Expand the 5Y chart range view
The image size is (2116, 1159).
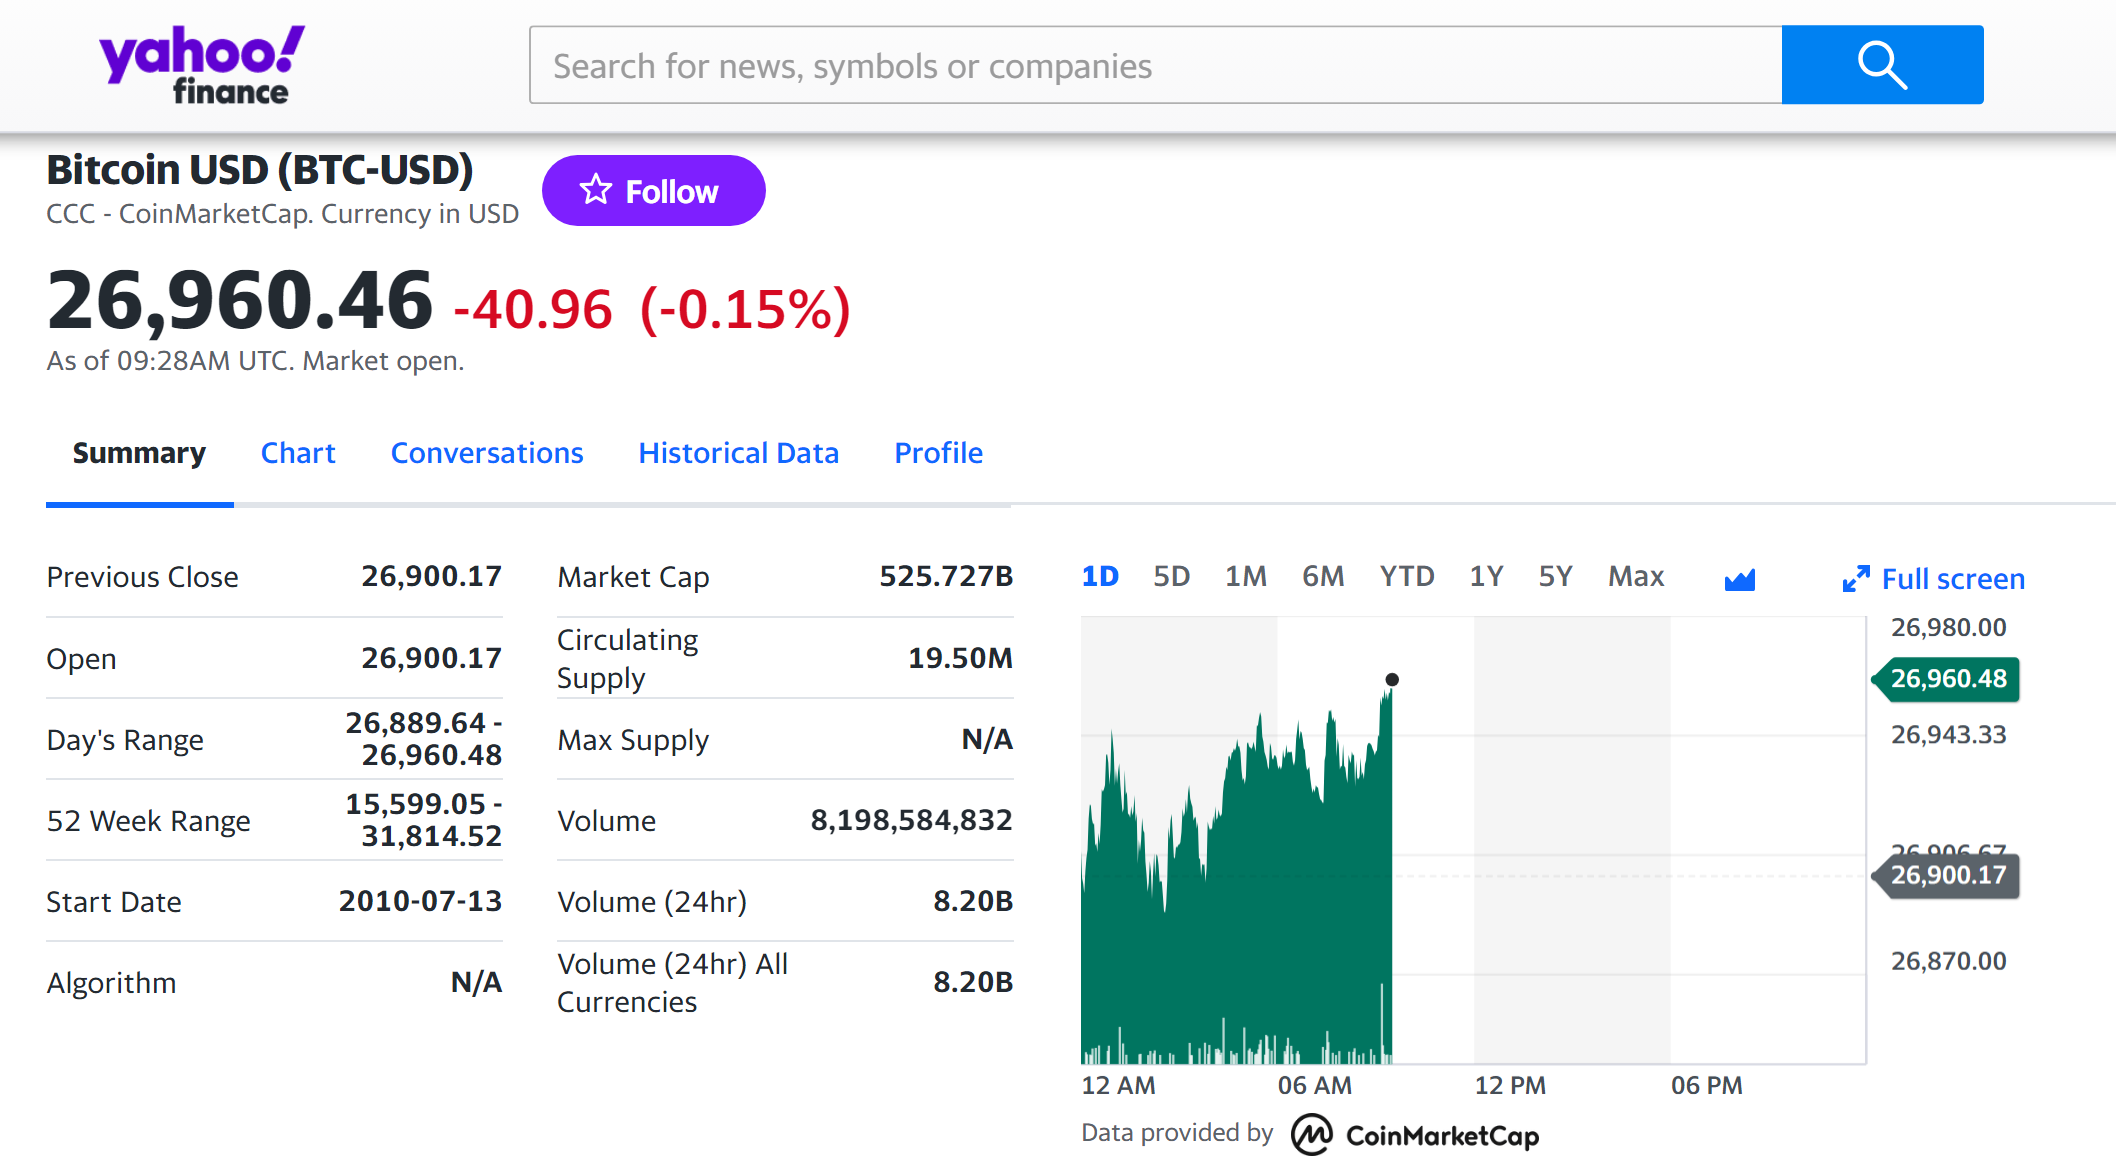point(1552,578)
